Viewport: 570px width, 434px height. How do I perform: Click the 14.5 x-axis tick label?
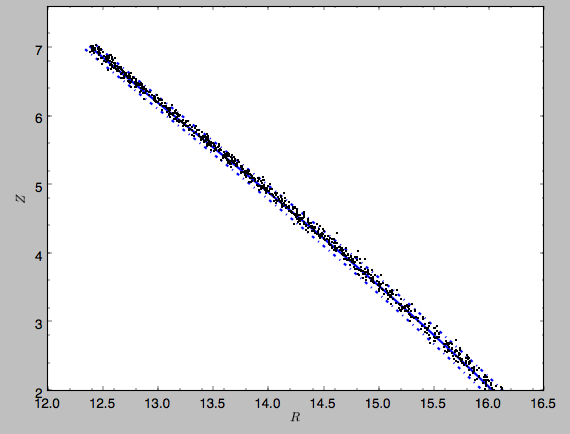click(x=323, y=403)
